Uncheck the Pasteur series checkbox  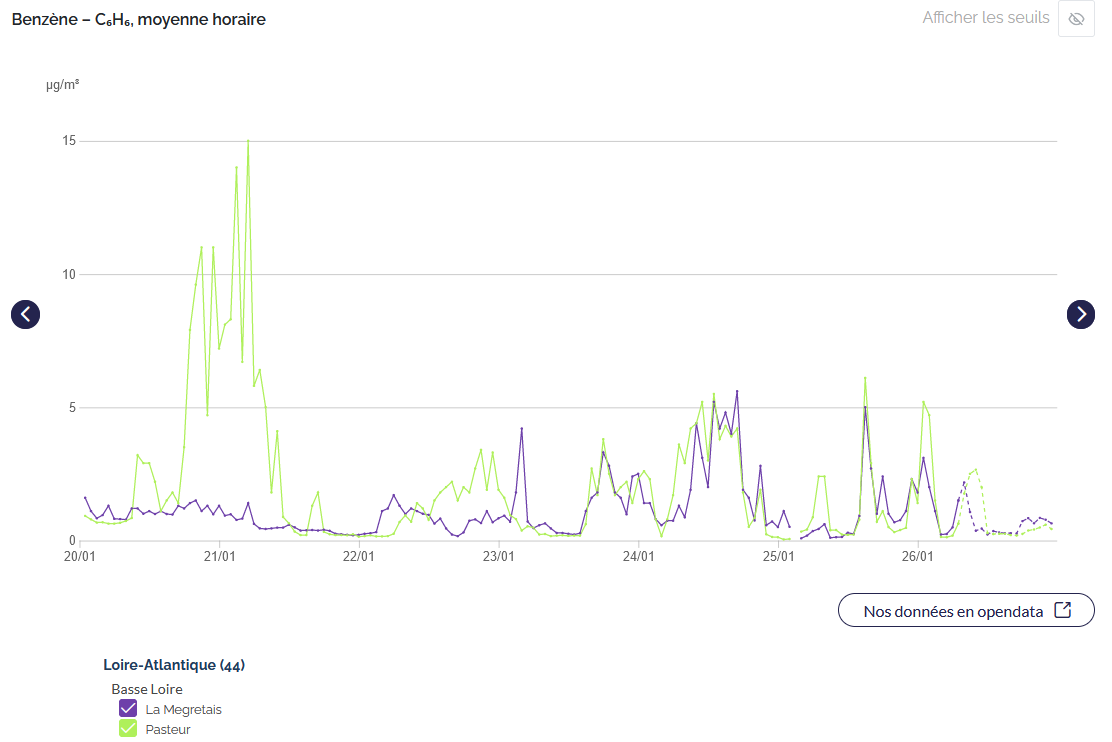point(128,729)
